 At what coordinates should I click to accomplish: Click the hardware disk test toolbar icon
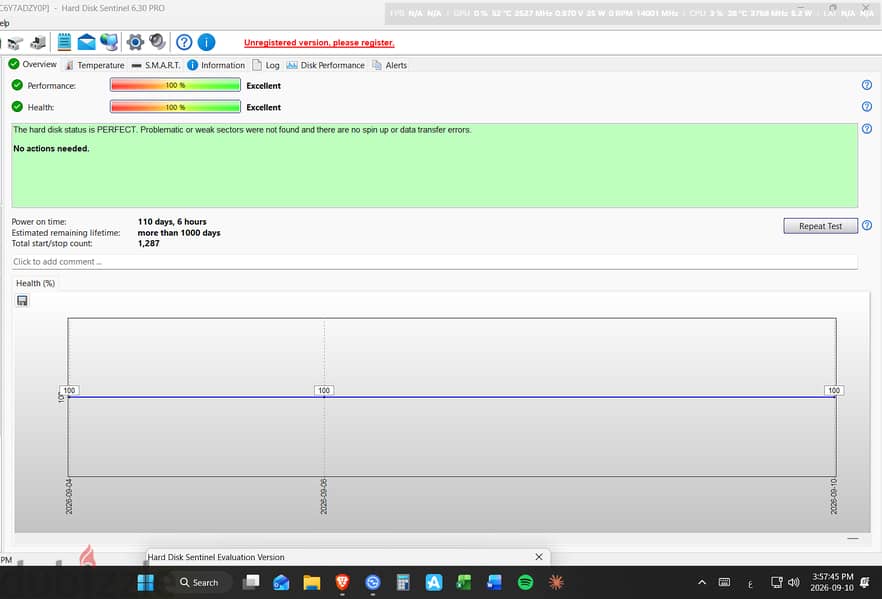pyautogui.click(x=38, y=42)
